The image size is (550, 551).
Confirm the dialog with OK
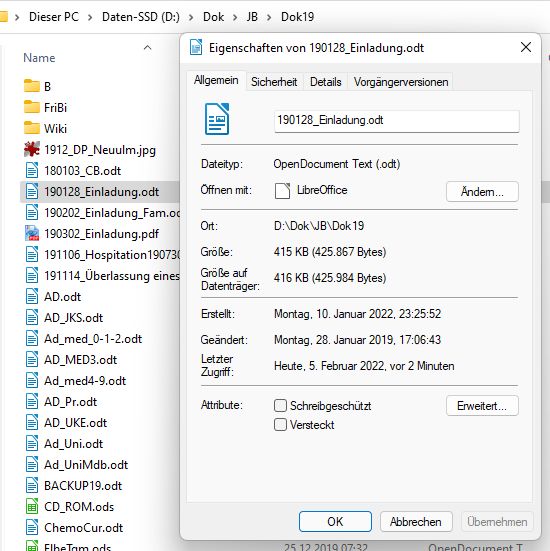[x=335, y=521]
